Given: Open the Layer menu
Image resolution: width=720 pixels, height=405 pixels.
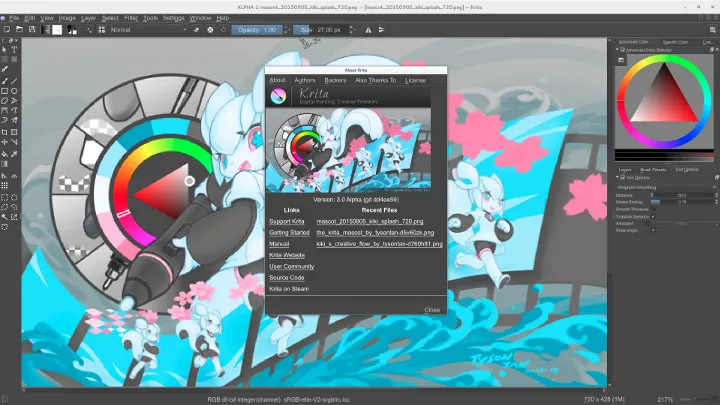Looking at the screenshot, I should 88,18.
